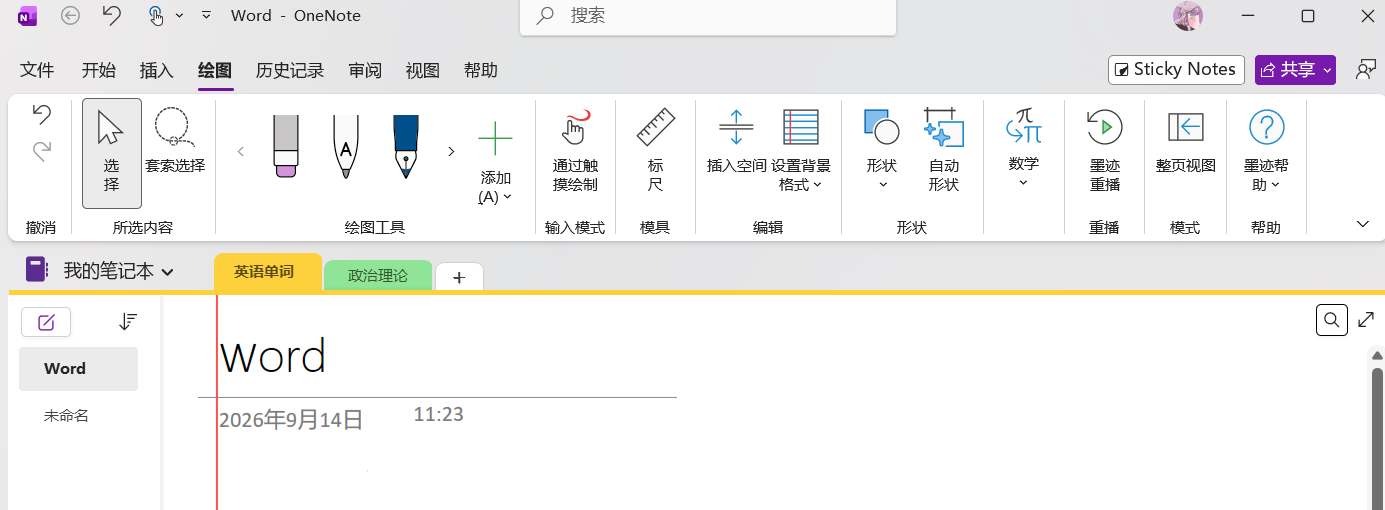Click the purple 共享 button
This screenshot has width=1385, height=510.
1295,69
